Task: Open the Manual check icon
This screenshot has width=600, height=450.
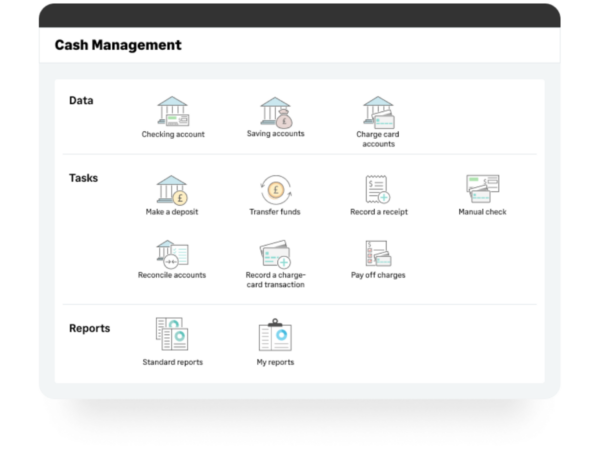Action: (x=483, y=189)
